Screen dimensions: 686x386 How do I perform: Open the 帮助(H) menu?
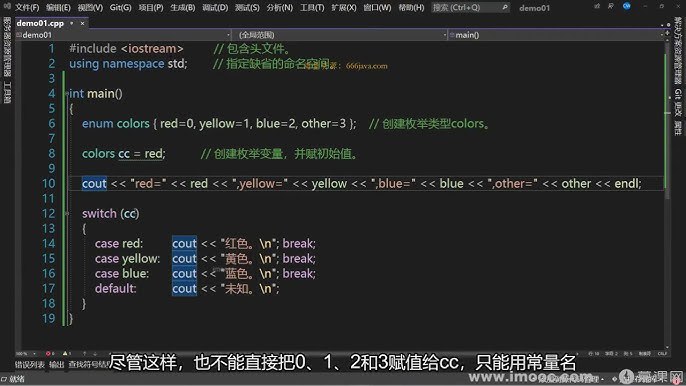tap(411, 7)
